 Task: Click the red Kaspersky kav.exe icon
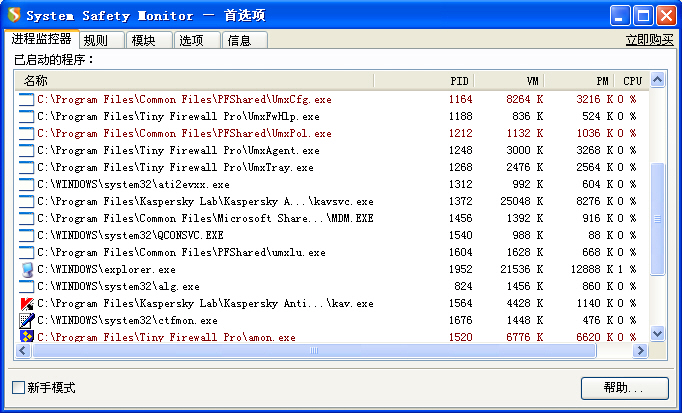point(27,303)
